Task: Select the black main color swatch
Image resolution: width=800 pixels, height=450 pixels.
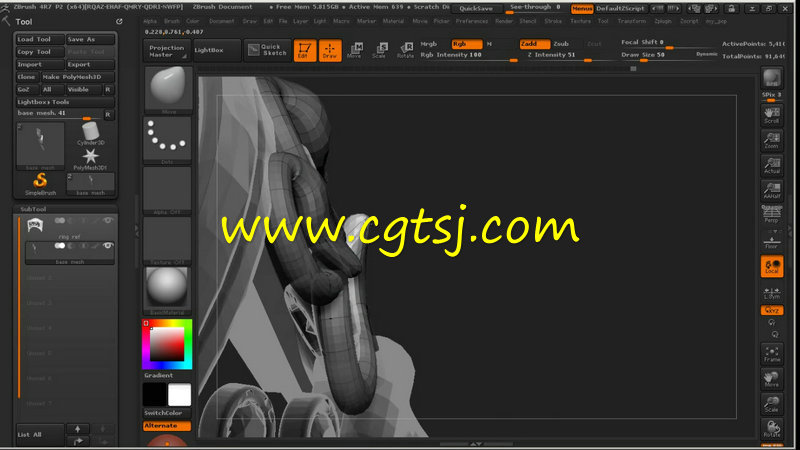Action: 155,394
